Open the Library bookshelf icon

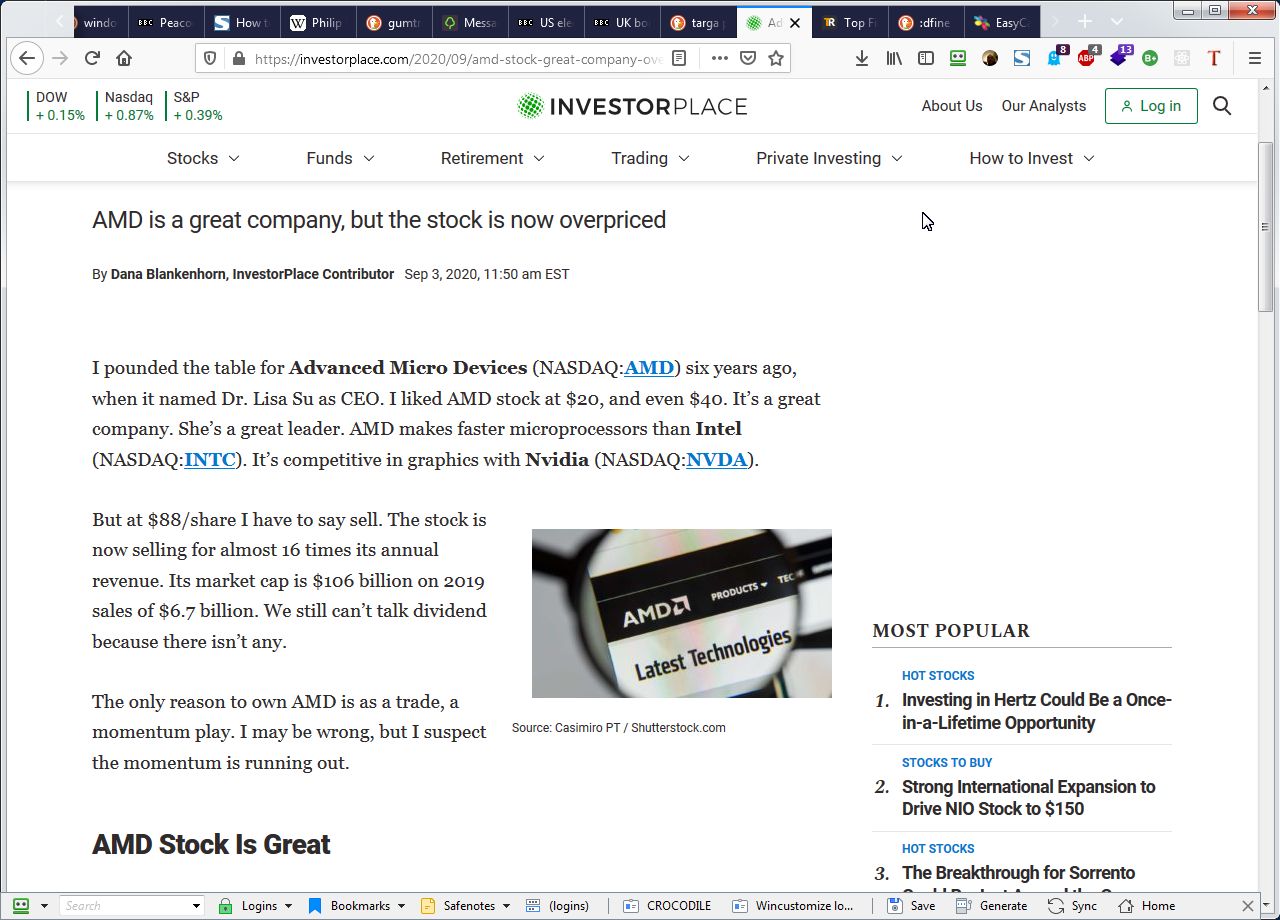click(x=894, y=58)
